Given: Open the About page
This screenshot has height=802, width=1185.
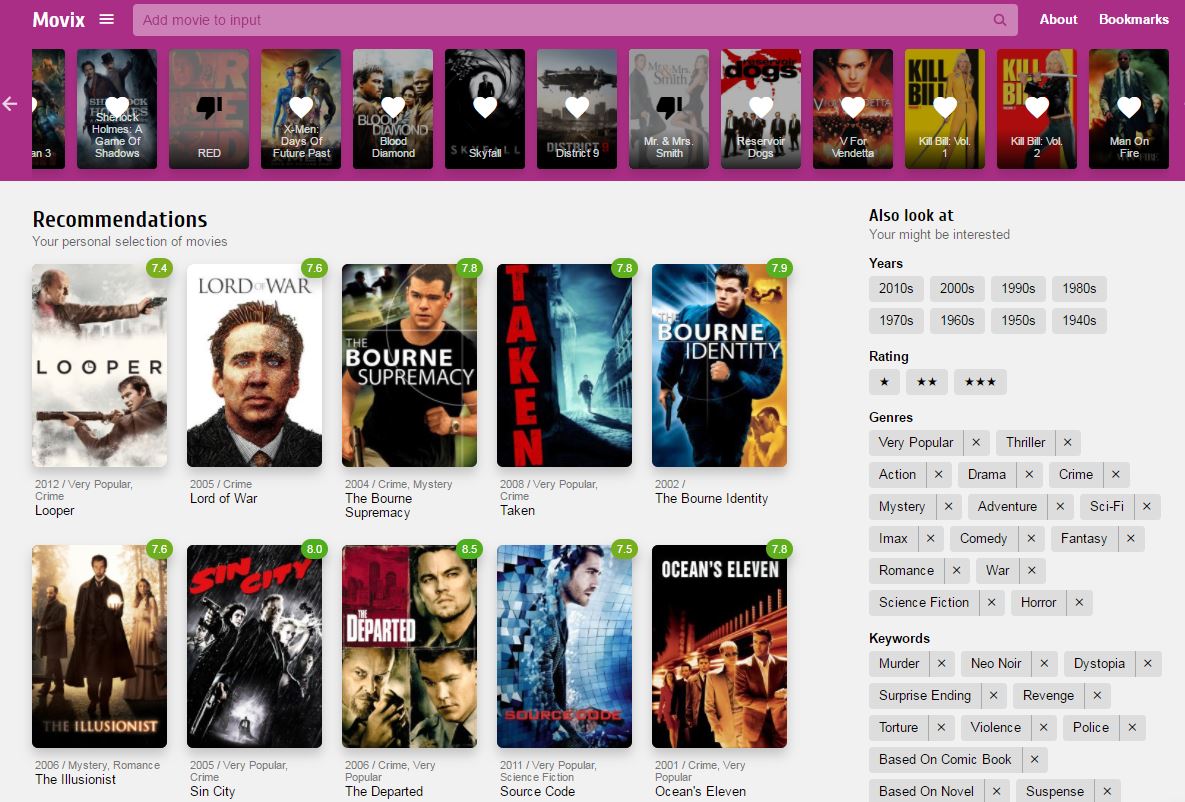Looking at the screenshot, I should [x=1058, y=19].
